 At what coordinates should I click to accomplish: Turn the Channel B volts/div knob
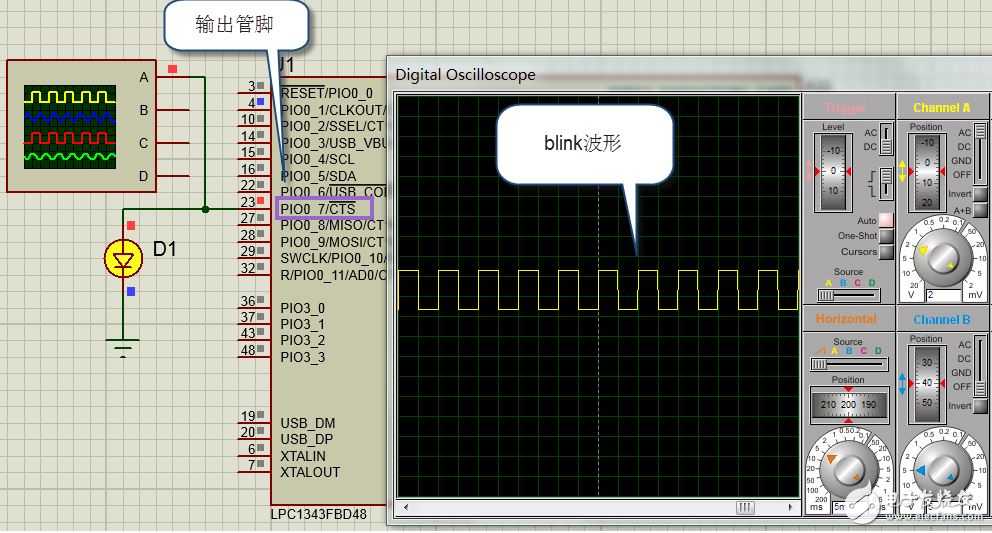[942, 468]
